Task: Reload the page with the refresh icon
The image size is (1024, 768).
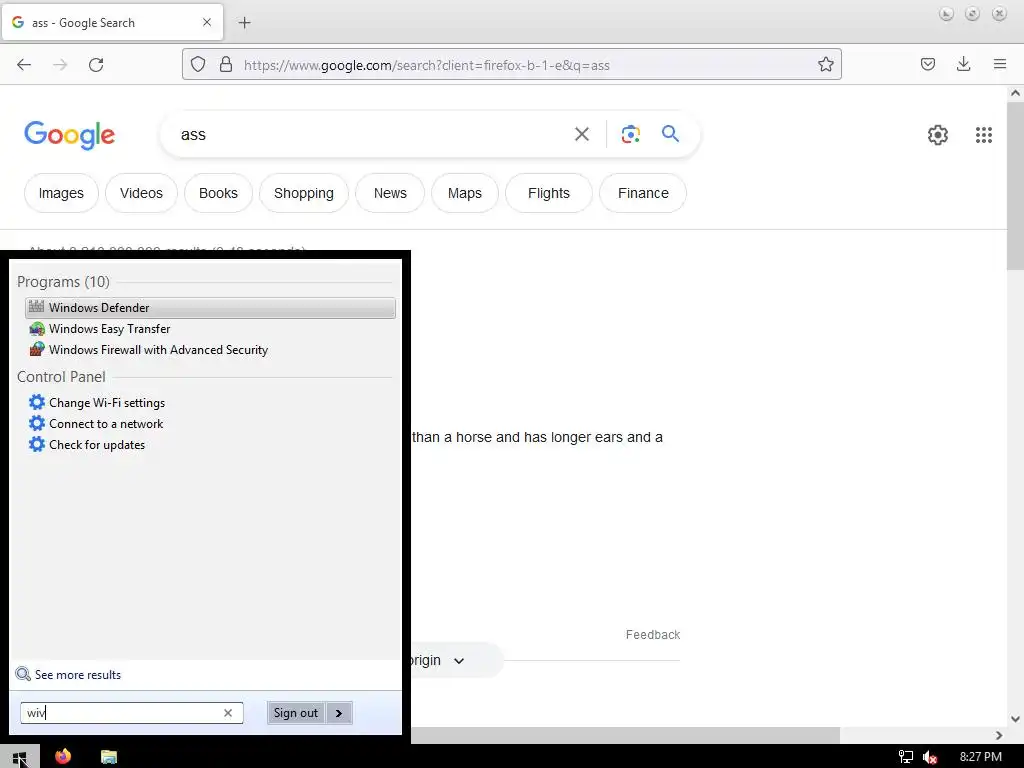Action: click(96, 65)
